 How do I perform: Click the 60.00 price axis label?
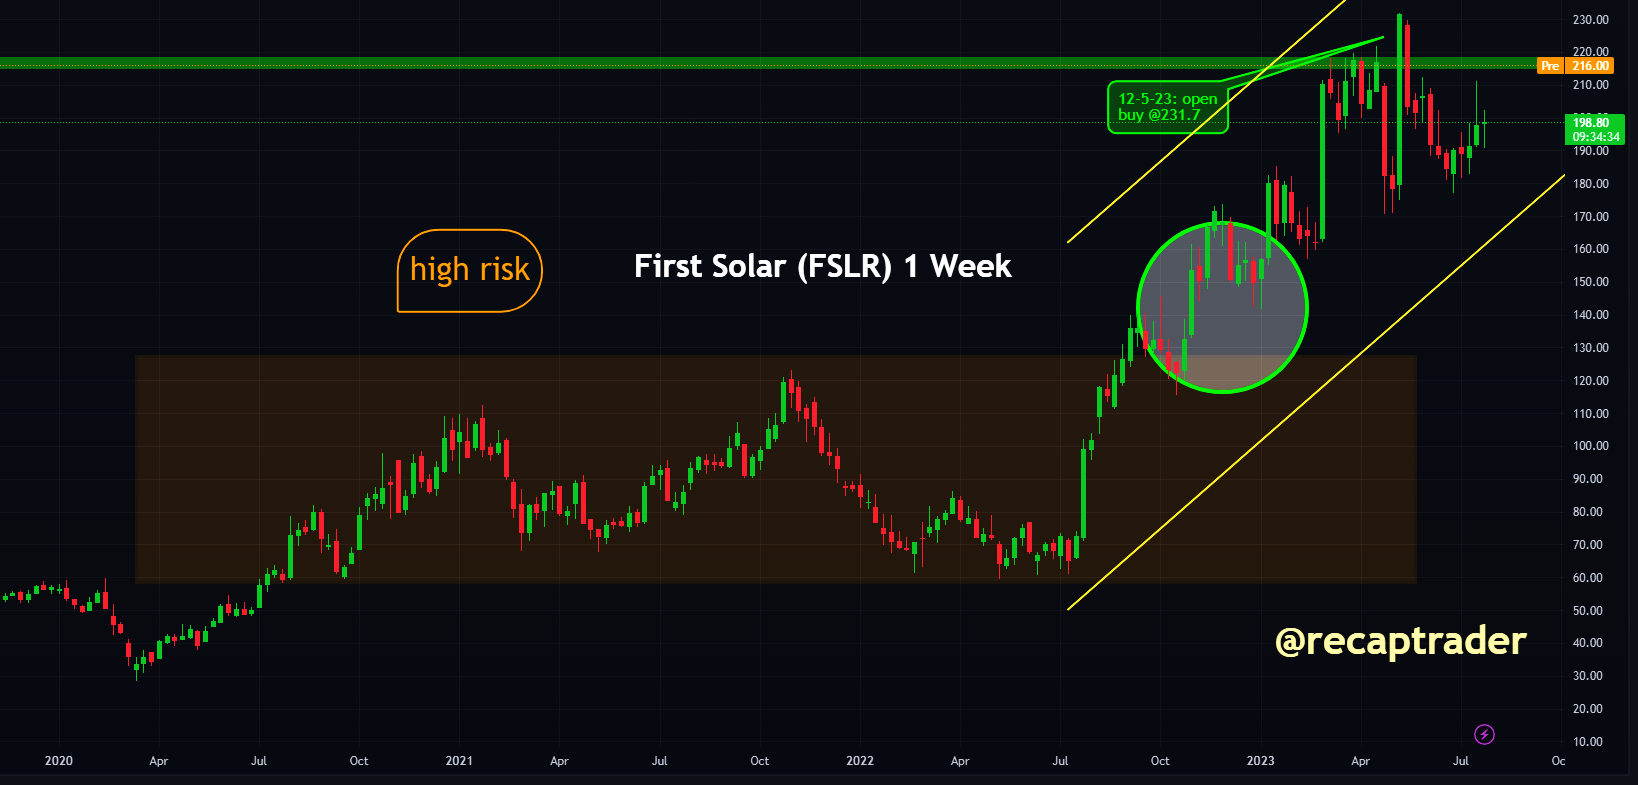click(x=1590, y=578)
